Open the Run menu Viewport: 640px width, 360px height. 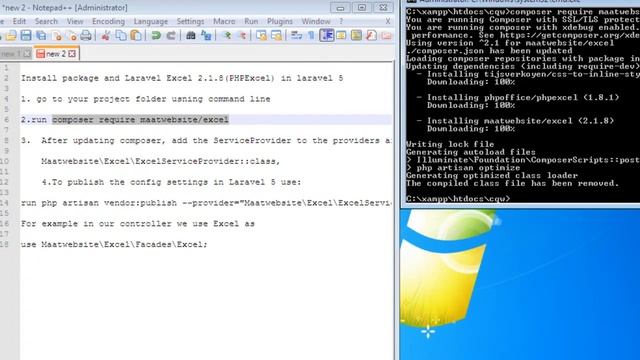click(x=251, y=21)
